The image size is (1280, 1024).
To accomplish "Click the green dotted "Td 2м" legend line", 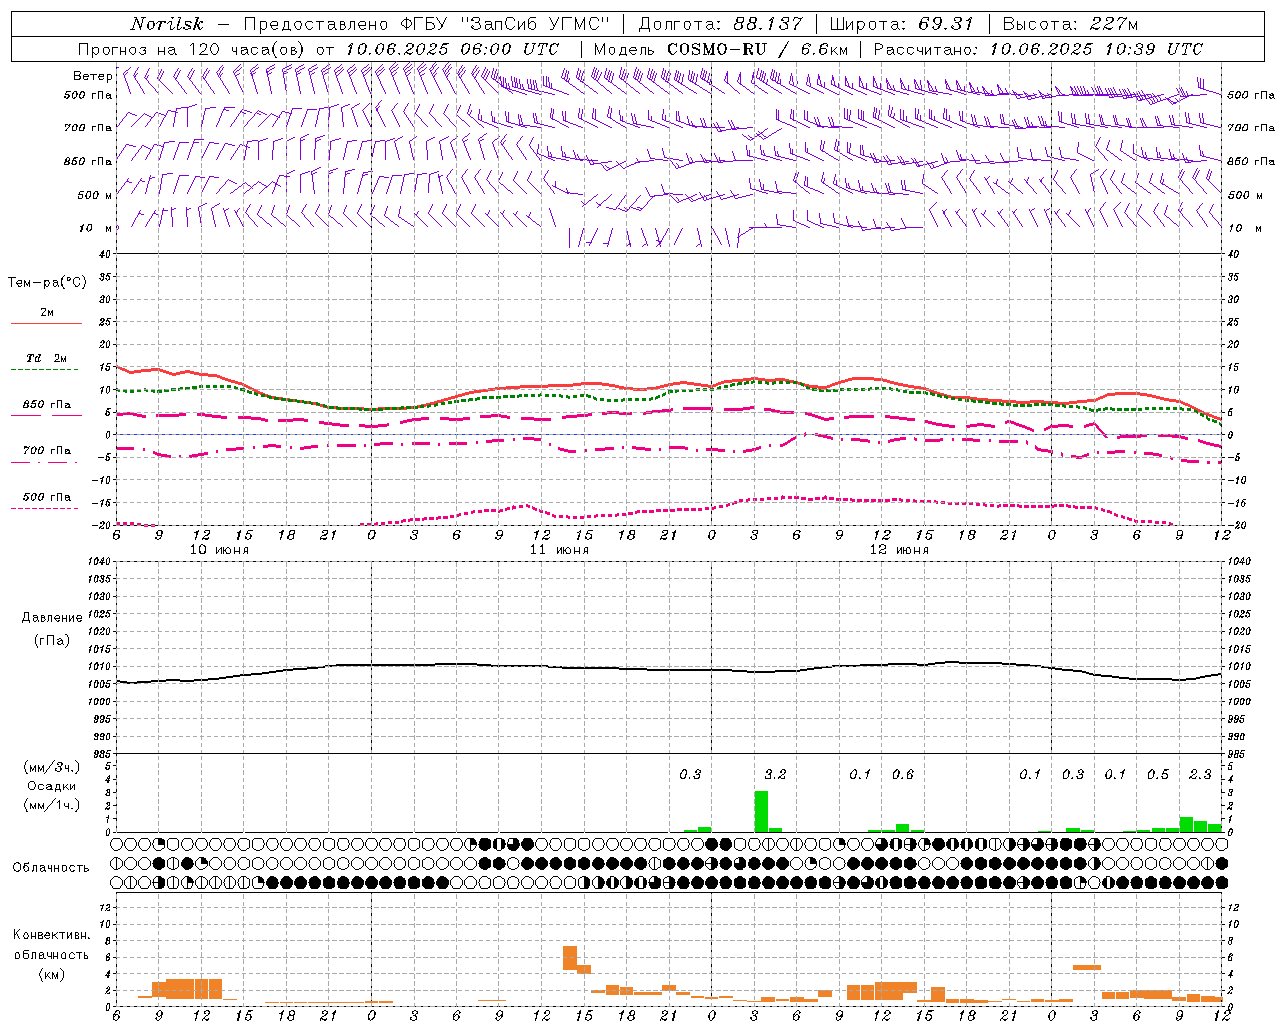I will (44, 370).
